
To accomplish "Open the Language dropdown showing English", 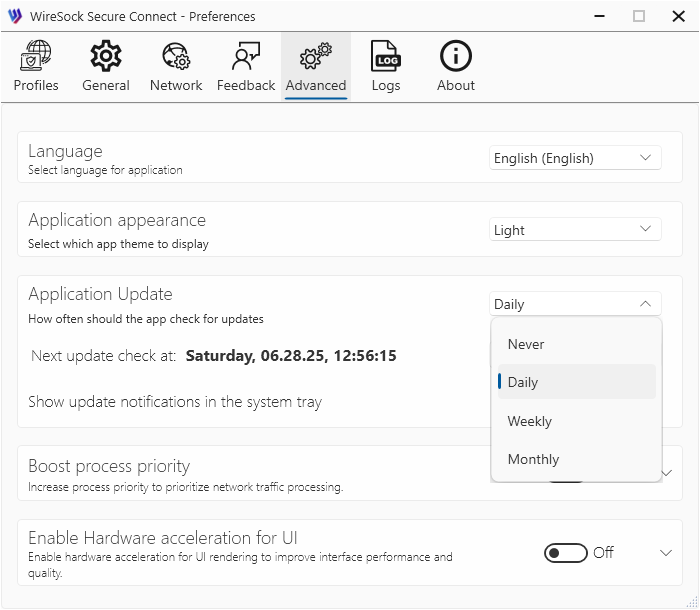I will coord(575,158).
